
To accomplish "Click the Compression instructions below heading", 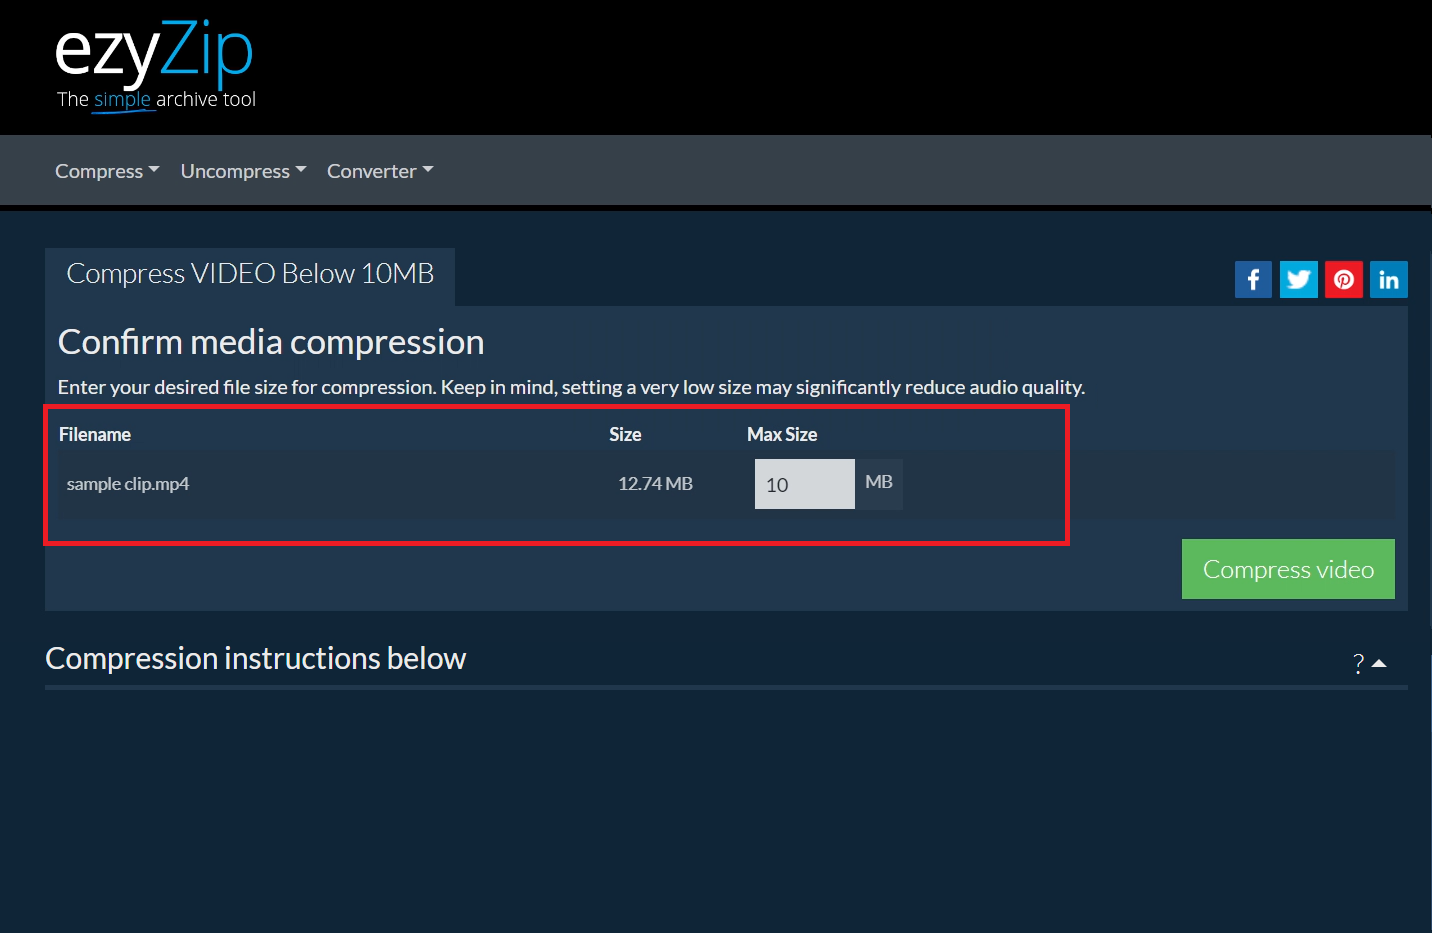I will click(x=255, y=658).
